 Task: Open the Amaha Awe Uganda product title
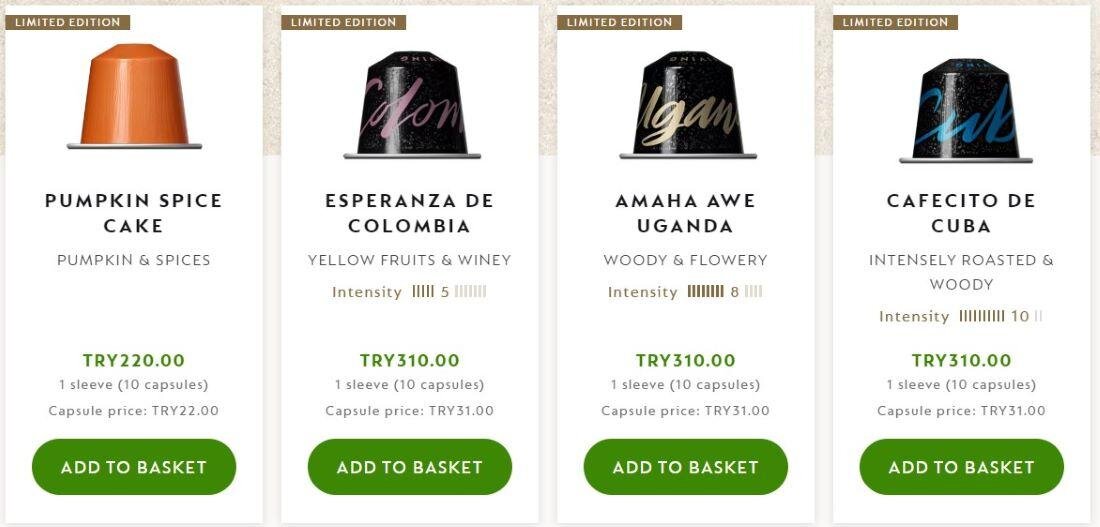click(x=686, y=213)
